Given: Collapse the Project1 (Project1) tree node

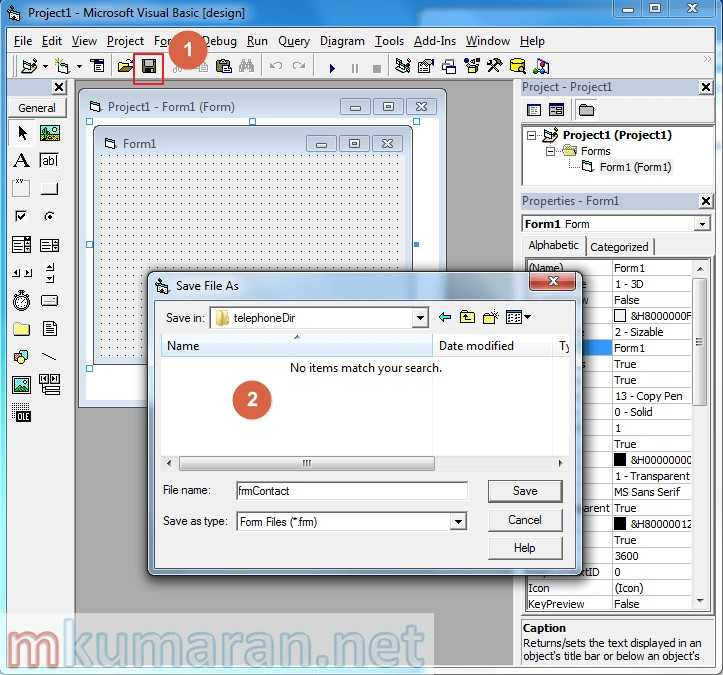Looking at the screenshot, I should point(531,136).
